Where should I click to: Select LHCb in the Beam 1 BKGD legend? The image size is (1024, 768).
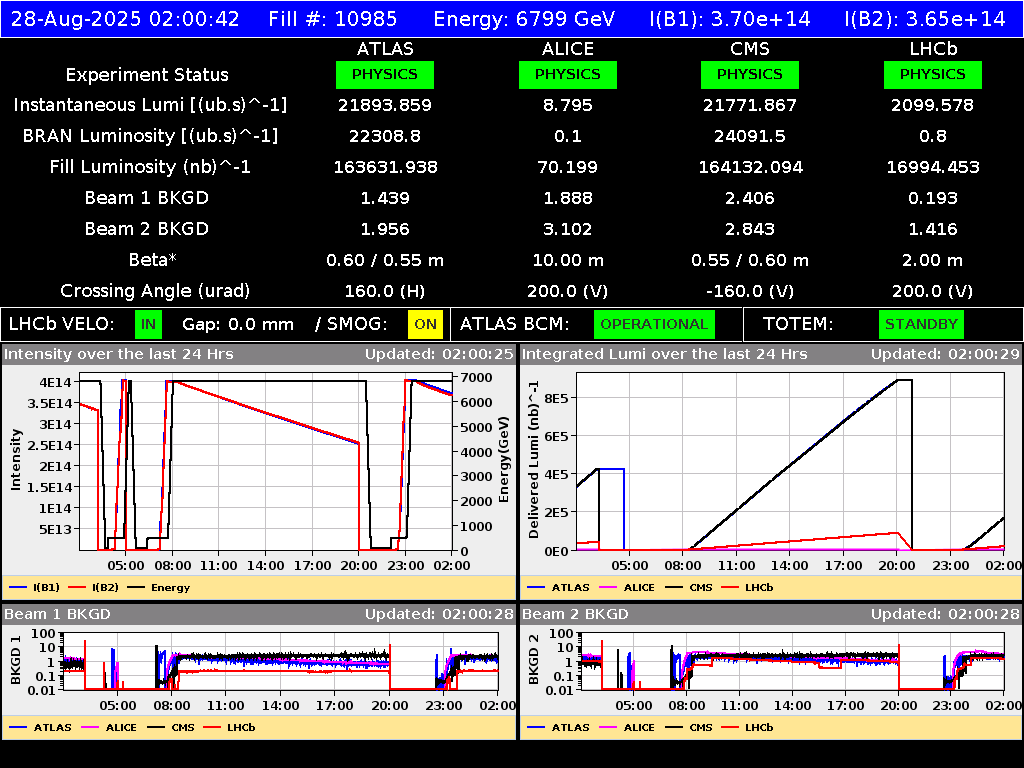pos(241,727)
